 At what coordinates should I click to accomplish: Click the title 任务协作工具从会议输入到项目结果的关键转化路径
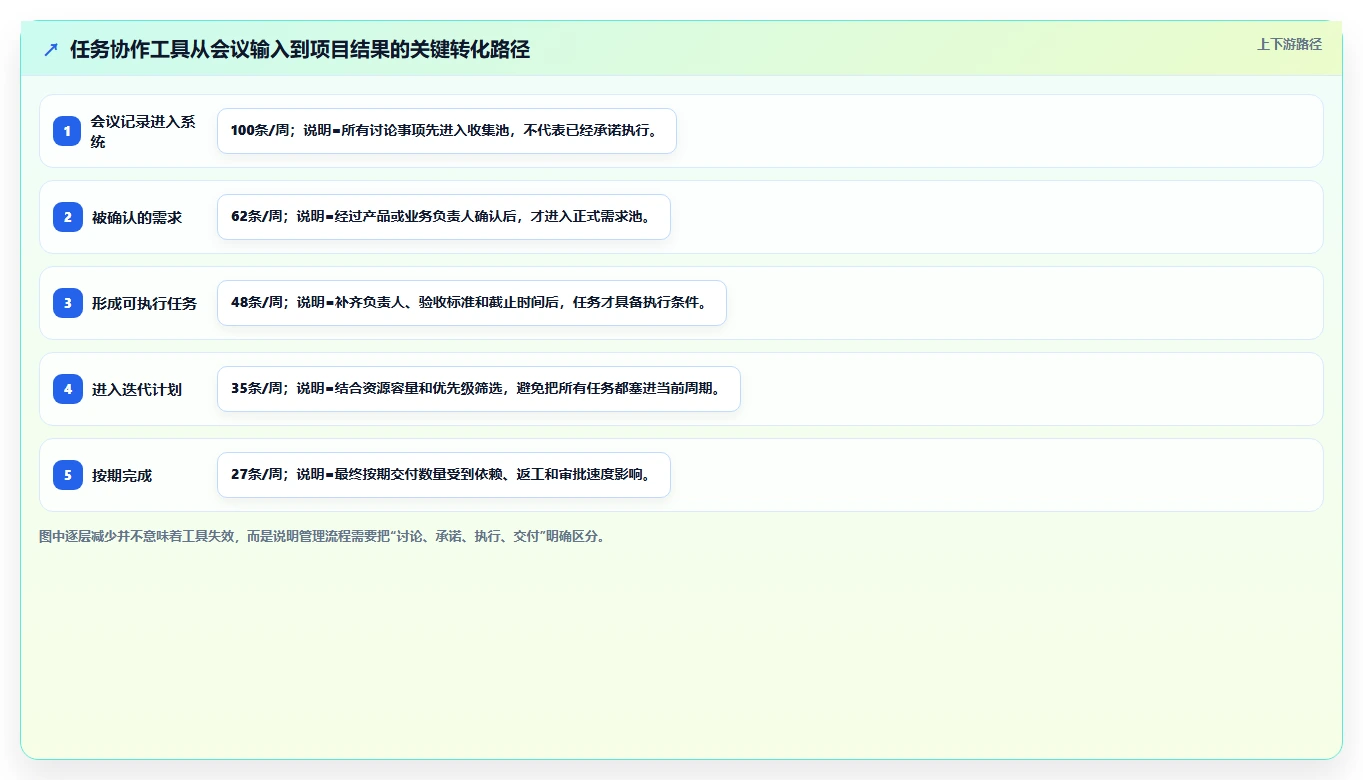click(300, 49)
